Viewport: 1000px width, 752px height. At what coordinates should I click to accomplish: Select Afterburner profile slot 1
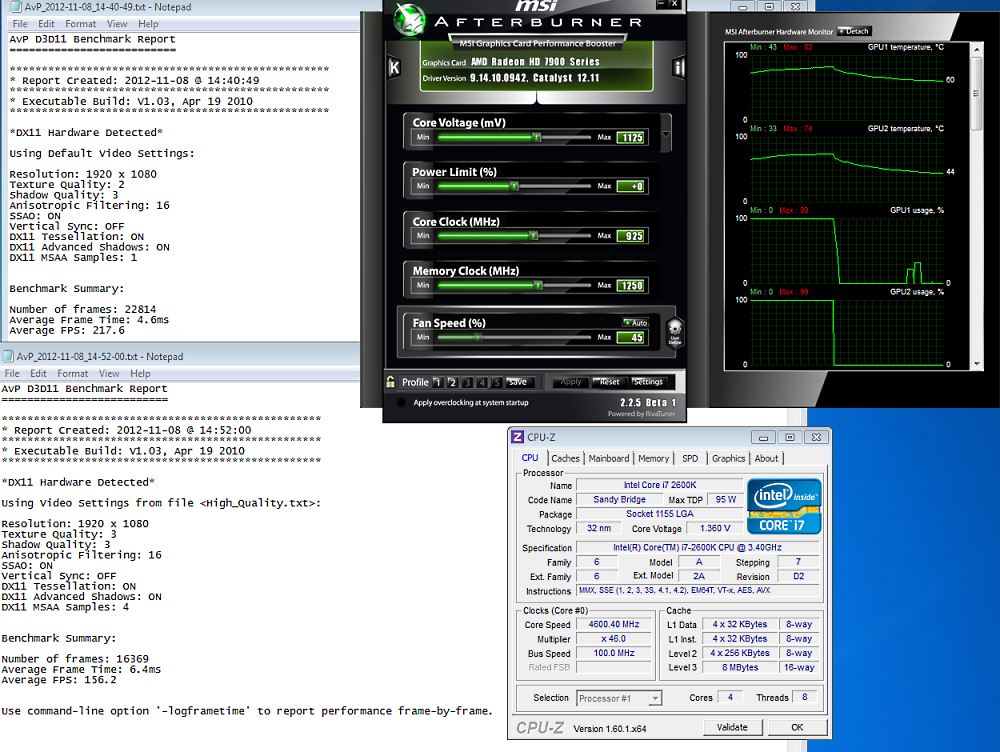(438, 382)
